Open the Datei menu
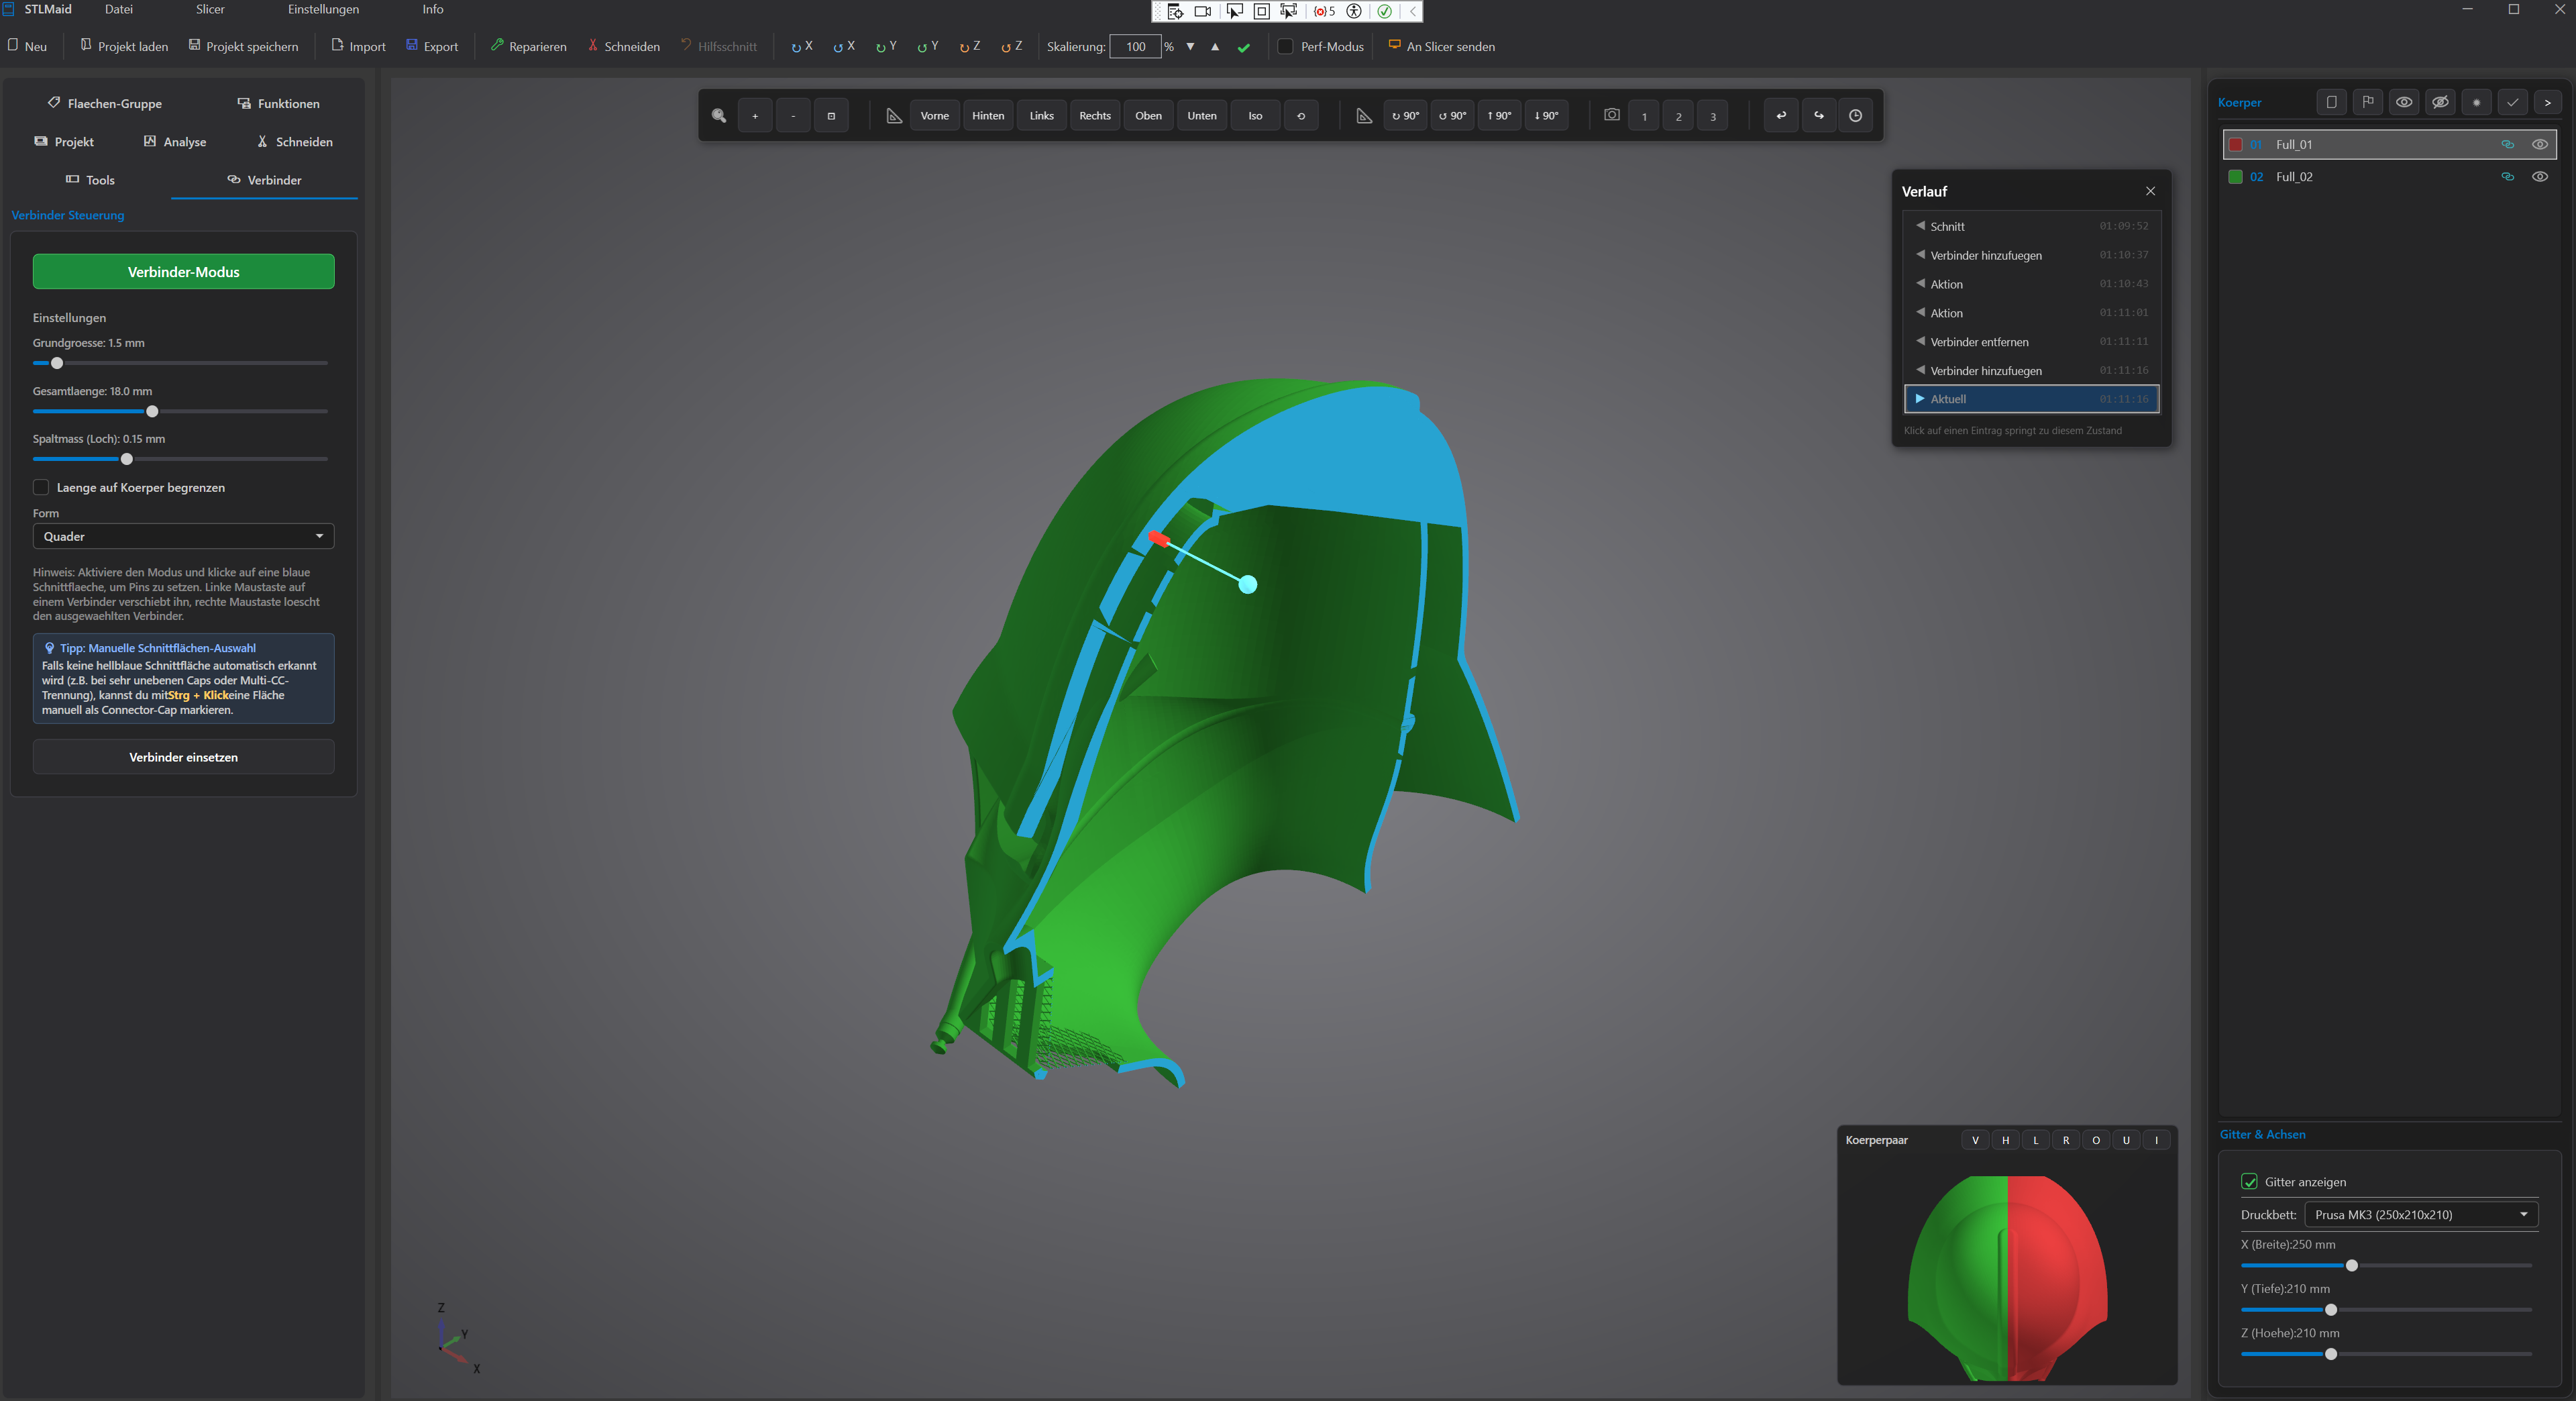 click(x=118, y=10)
